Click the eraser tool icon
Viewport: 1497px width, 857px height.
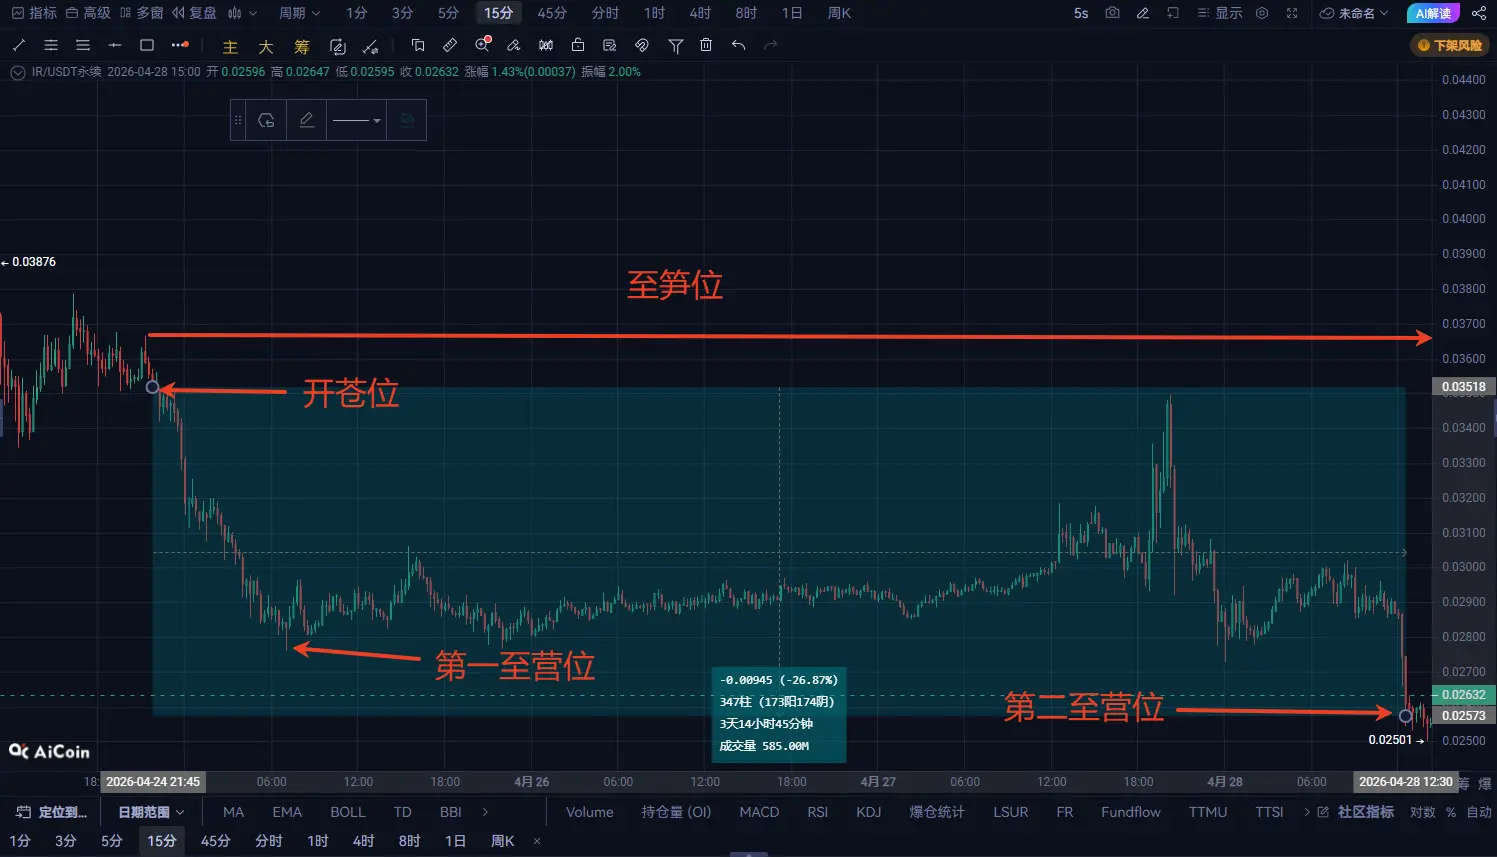[x=514, y=45]
